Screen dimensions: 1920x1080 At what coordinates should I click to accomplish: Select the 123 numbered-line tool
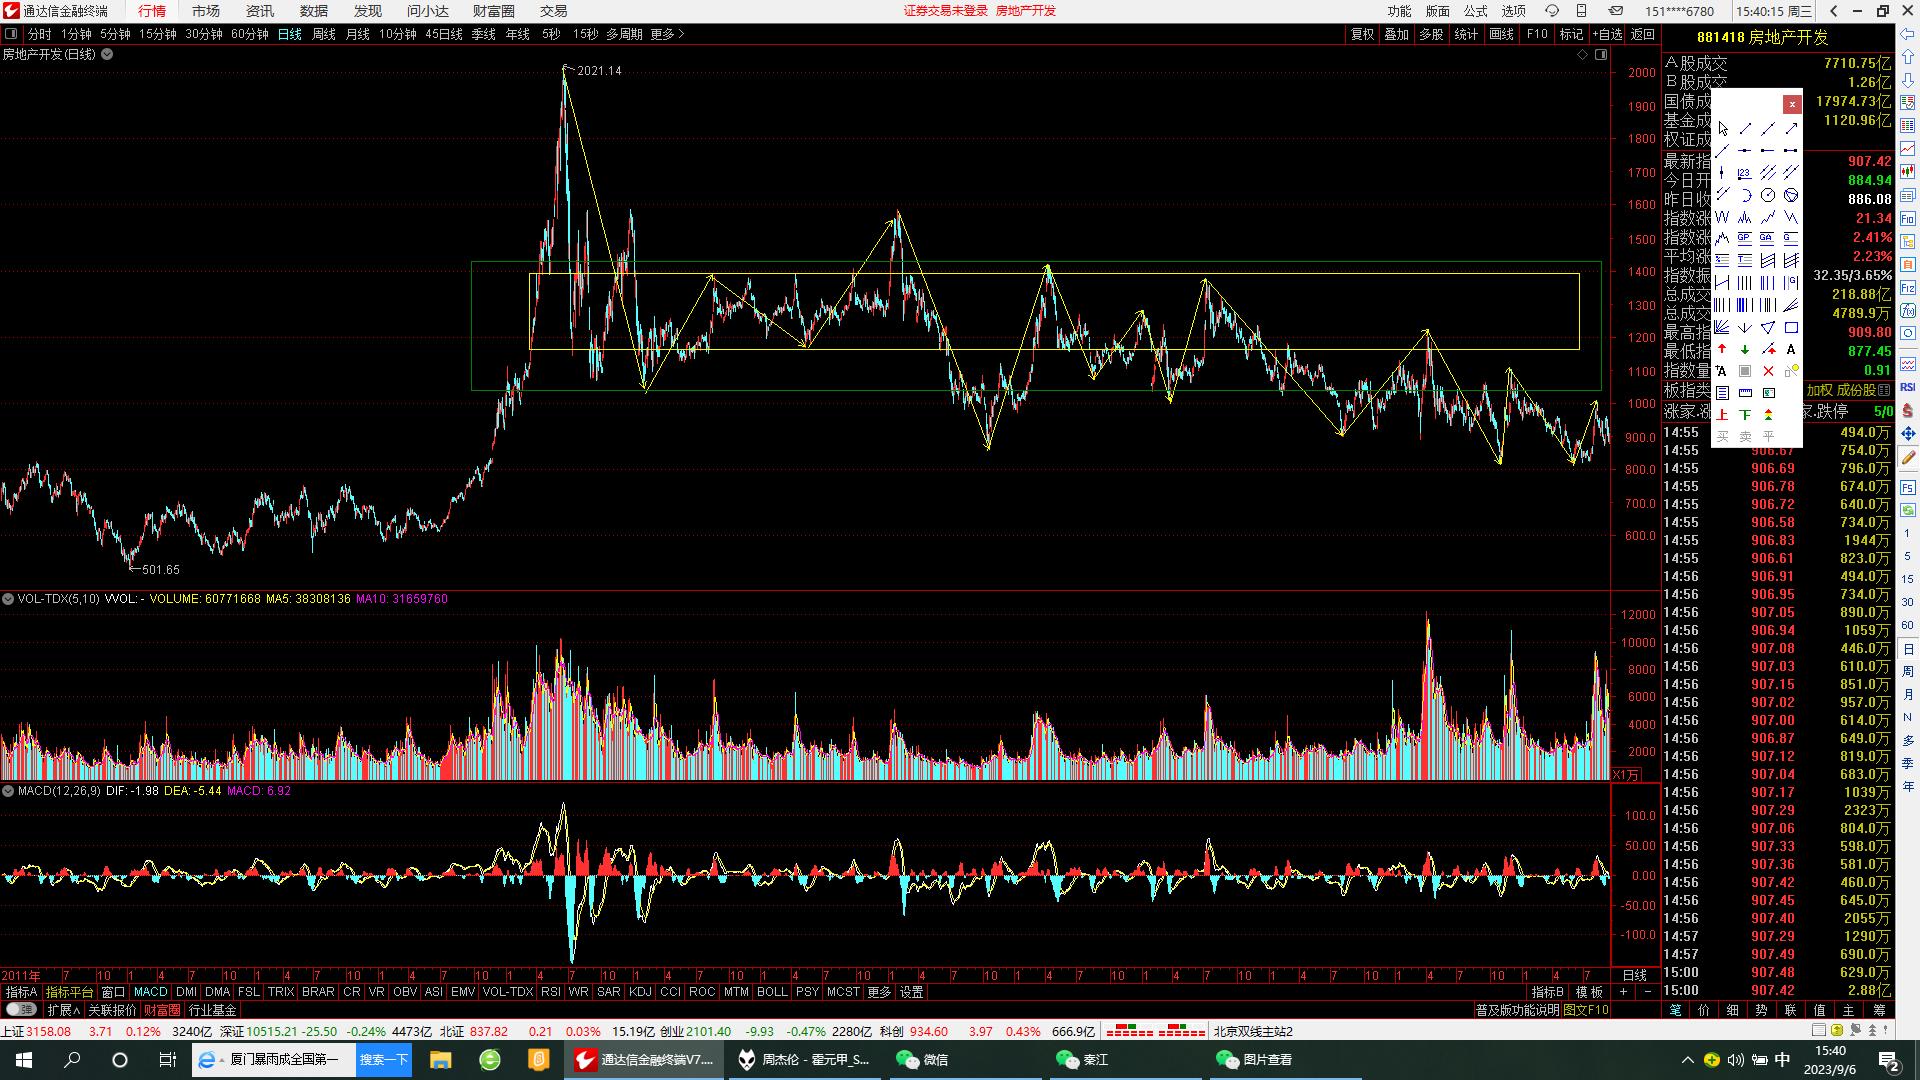[1745, 173]
